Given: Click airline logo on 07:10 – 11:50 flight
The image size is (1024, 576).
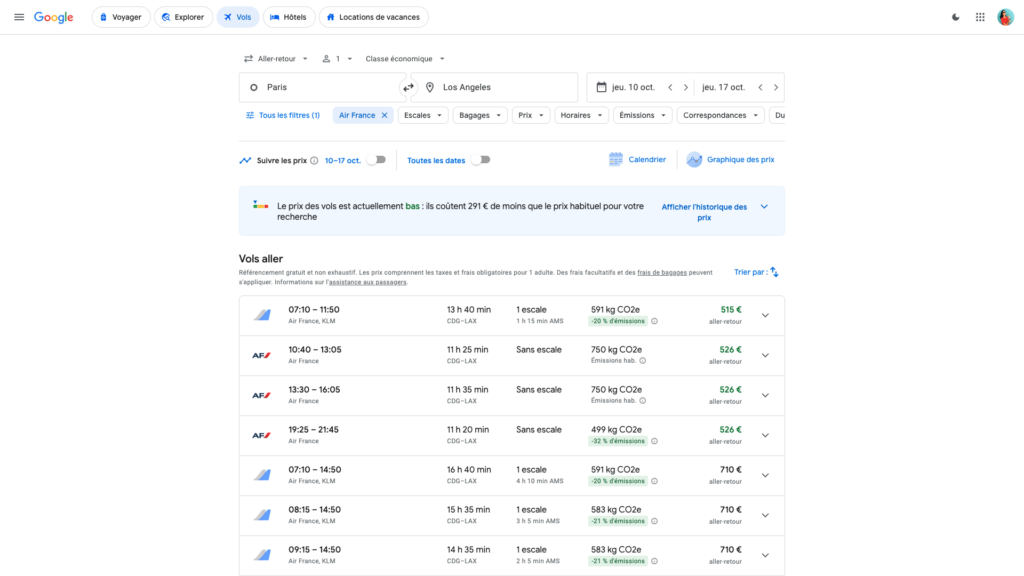Looking at the screenshot, I should [262, 315].
